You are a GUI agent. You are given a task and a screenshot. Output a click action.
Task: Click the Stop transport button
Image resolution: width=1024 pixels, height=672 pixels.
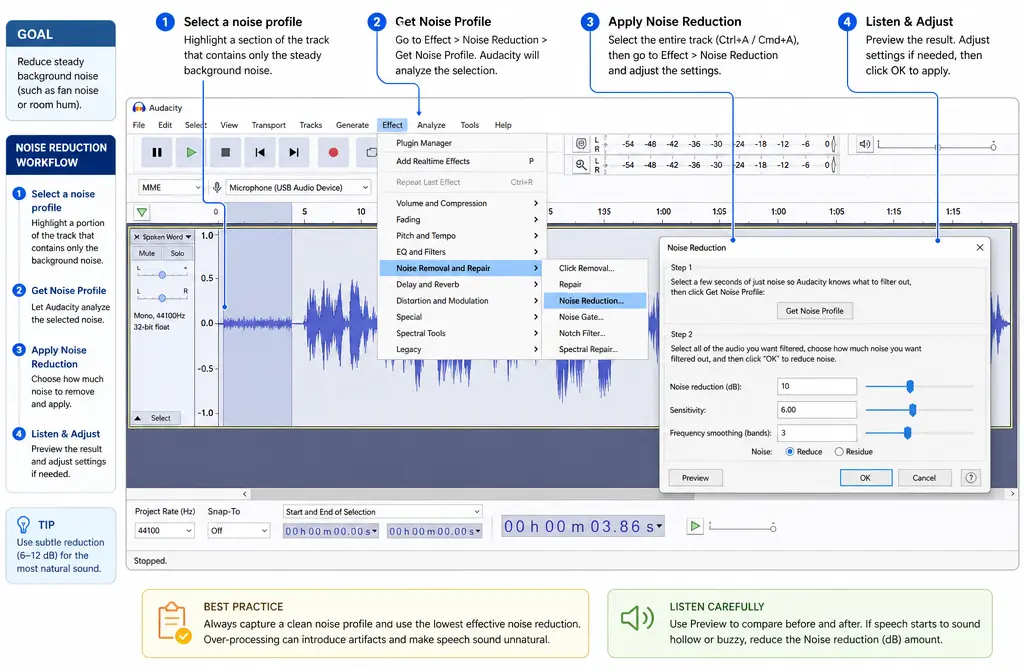(x=225, y=152)
